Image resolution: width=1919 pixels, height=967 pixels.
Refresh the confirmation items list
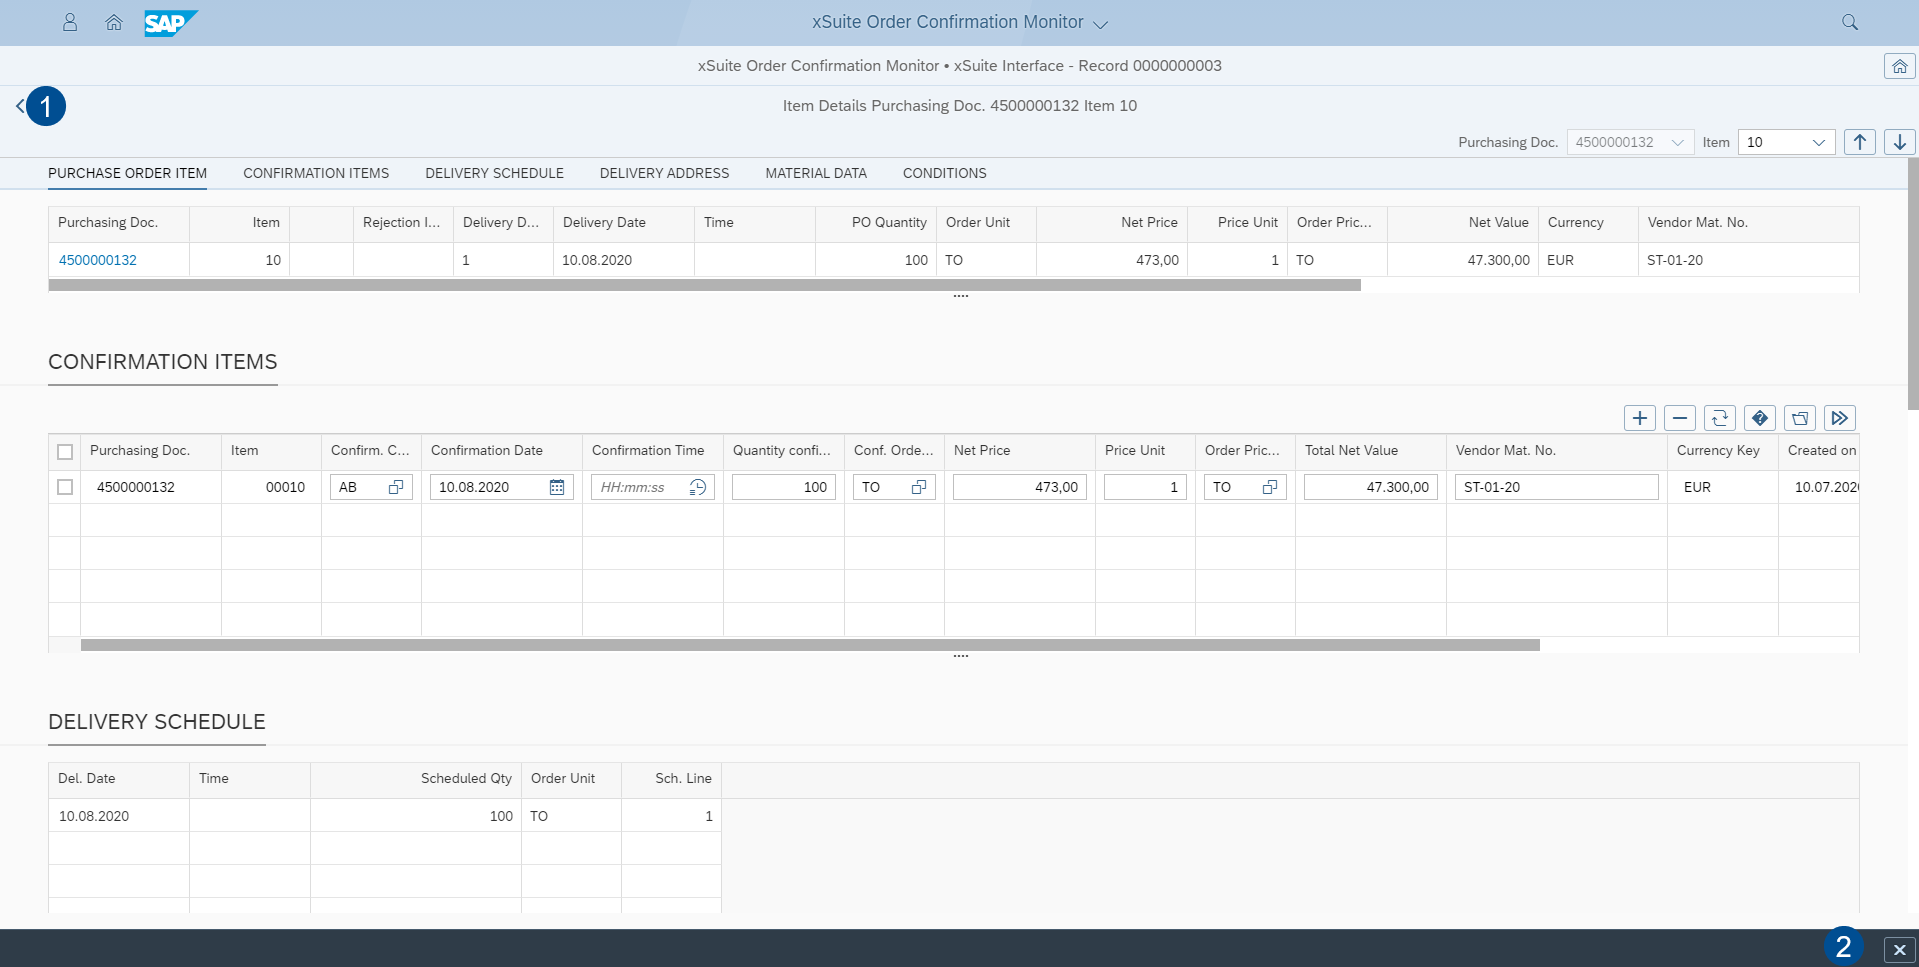1719,418
